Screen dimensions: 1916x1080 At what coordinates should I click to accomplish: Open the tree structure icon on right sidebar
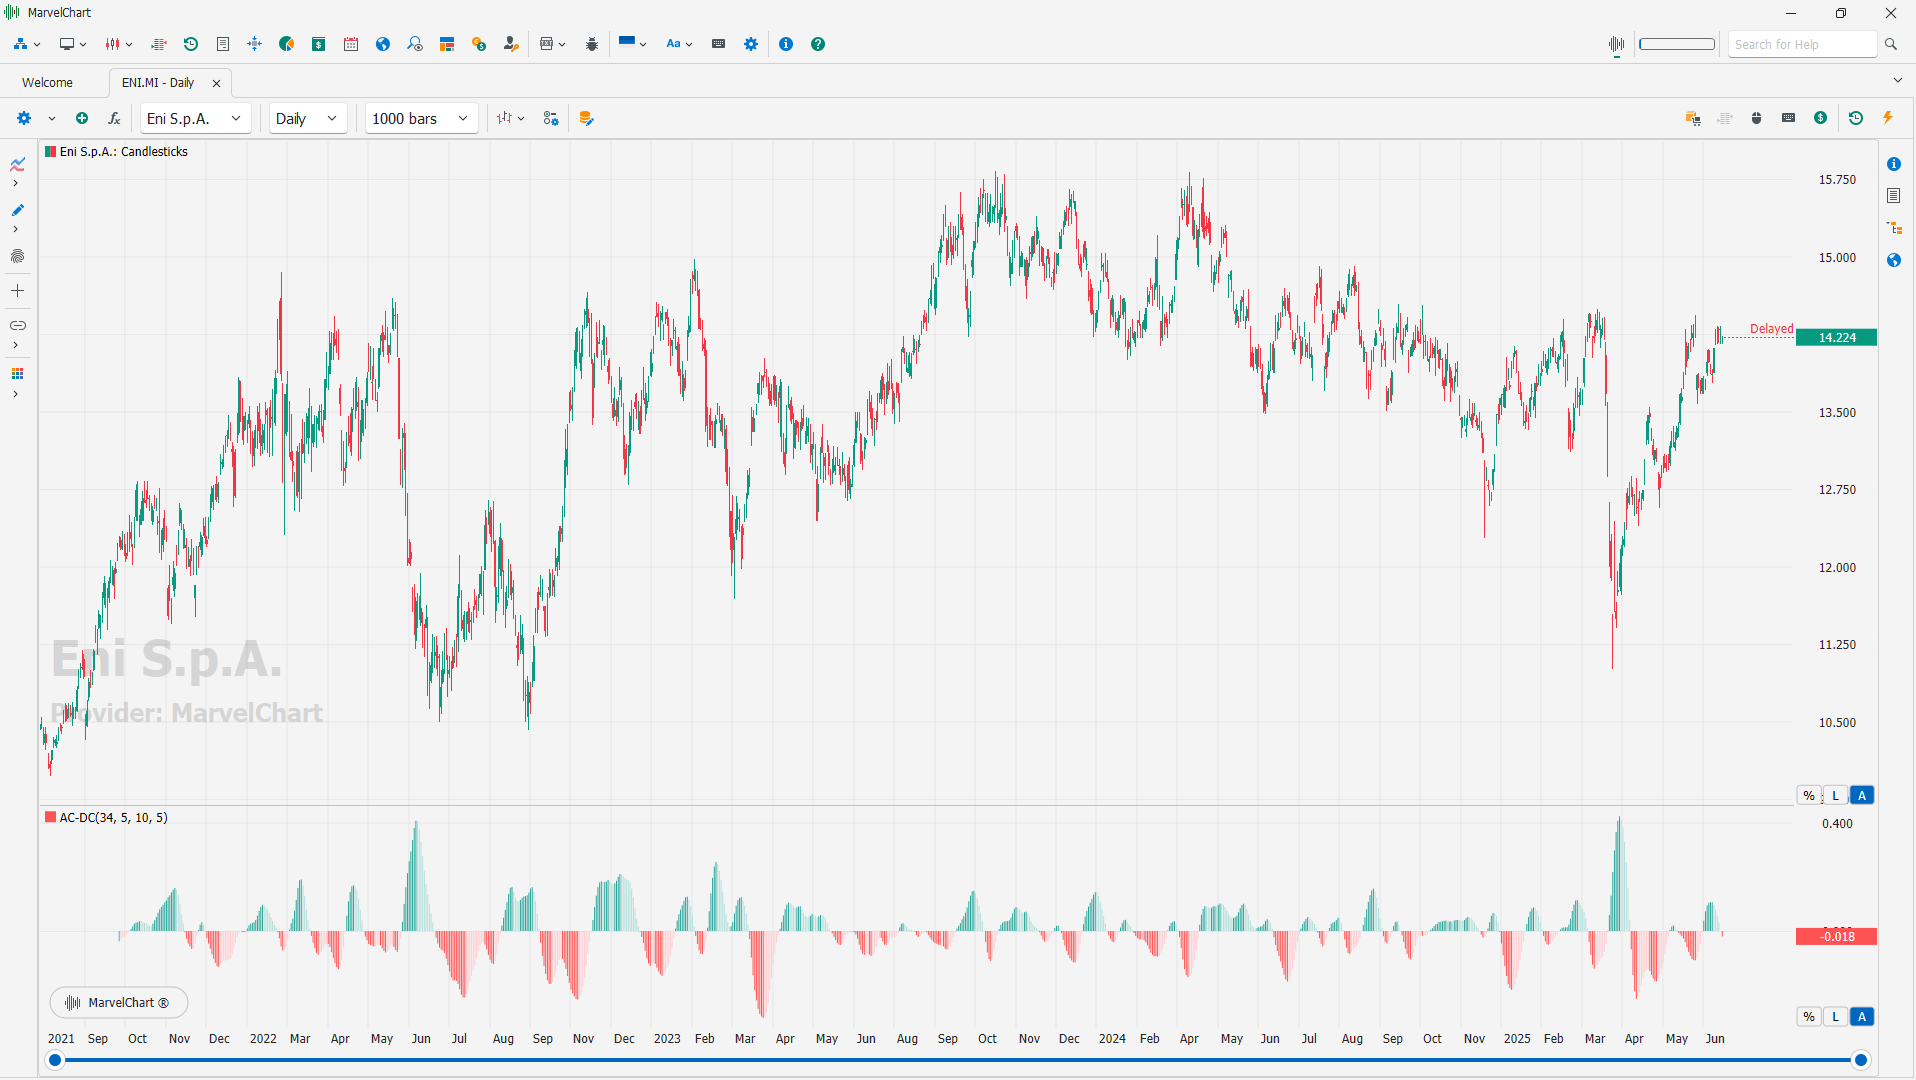tap(1894, 228)
